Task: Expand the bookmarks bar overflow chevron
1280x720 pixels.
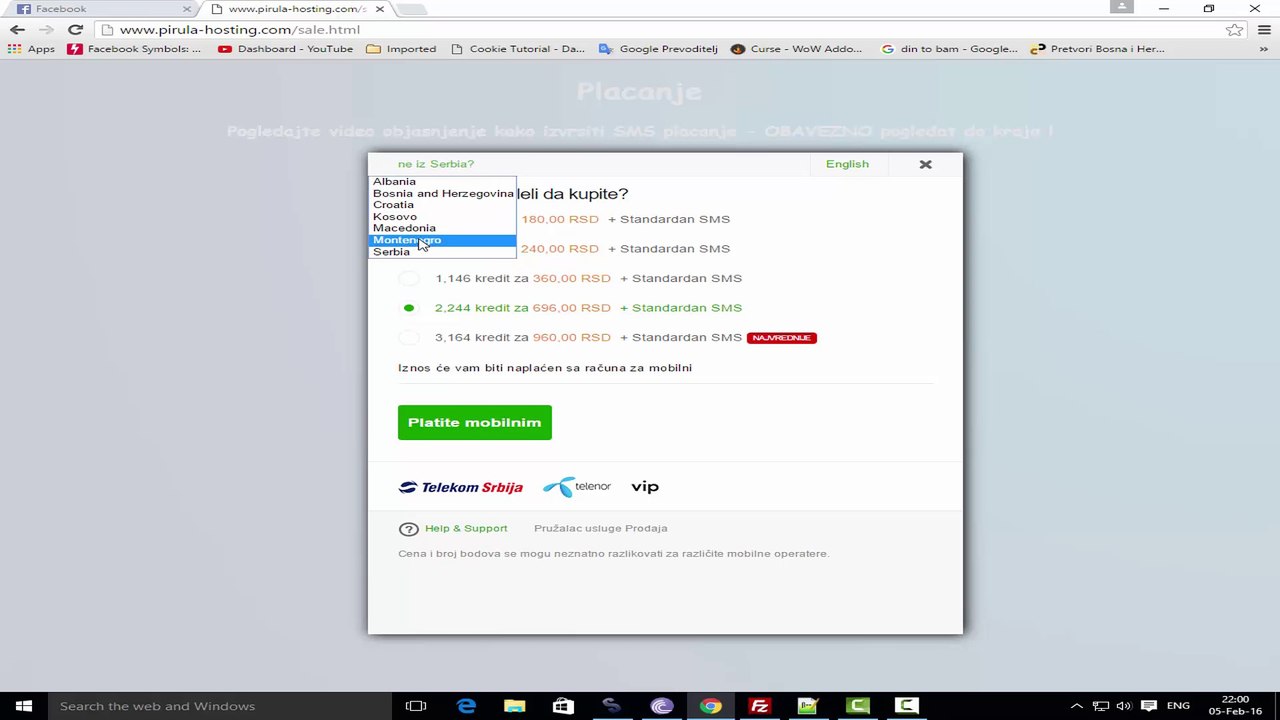Action: [1263, 49]
